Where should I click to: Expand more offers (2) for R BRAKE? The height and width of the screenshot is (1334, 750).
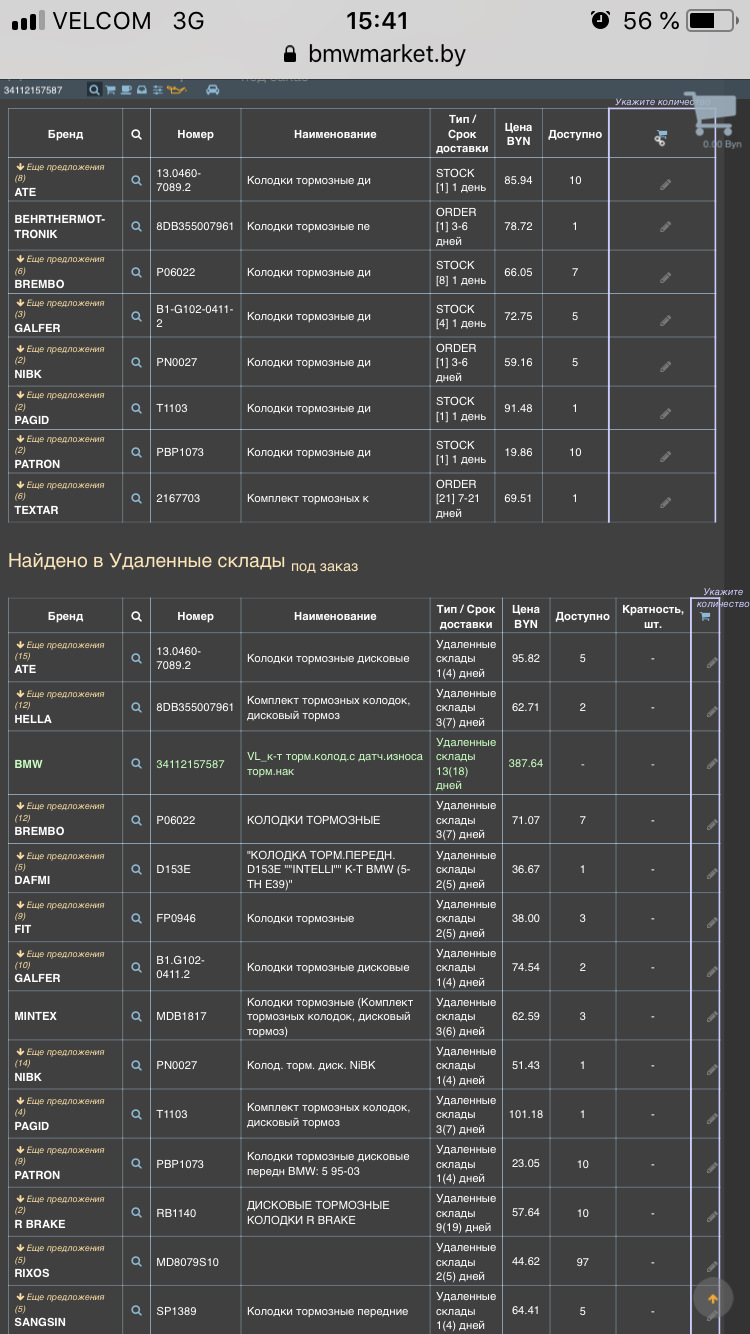tap(59, 1204)
